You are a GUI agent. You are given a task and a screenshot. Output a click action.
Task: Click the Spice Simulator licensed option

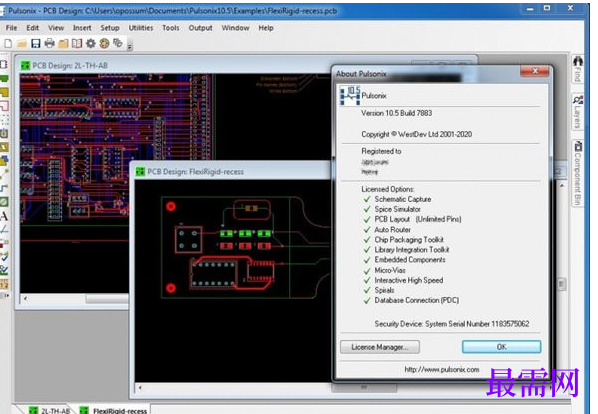[x=397, y=209]
